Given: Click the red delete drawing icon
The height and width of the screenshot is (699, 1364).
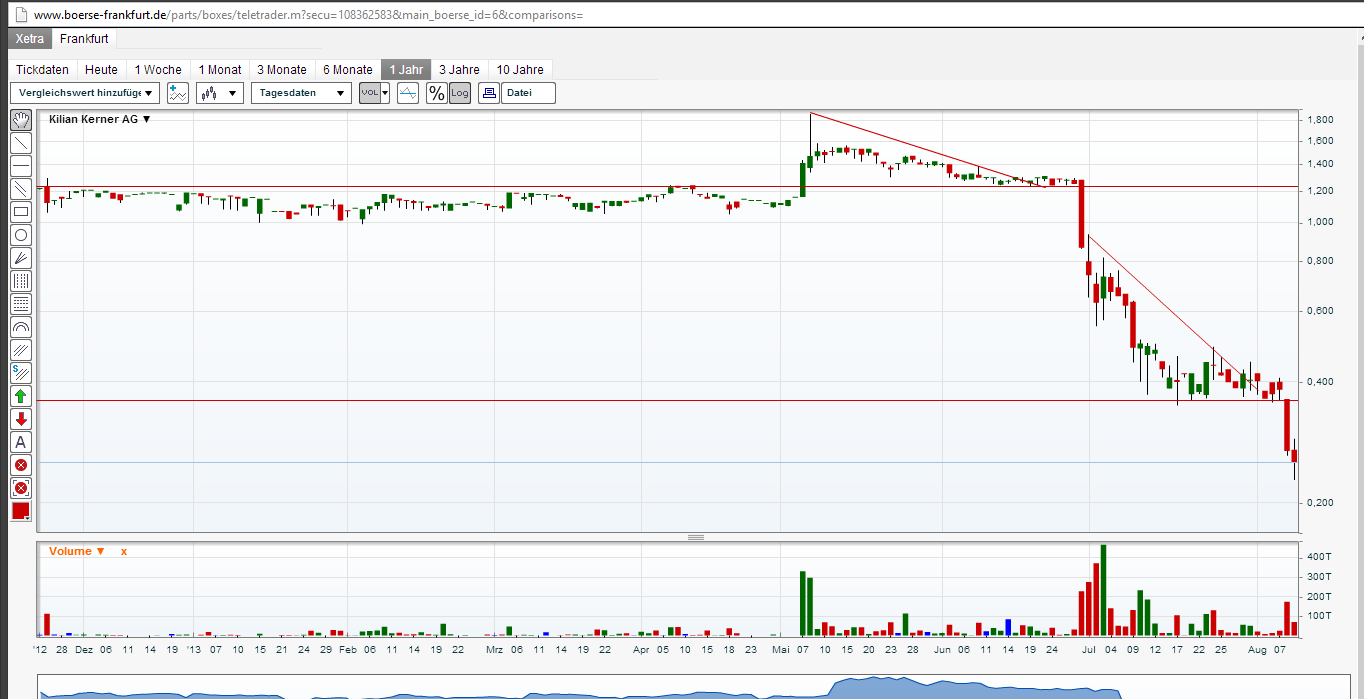Looking at the screenshot, I should pos(21,465).
